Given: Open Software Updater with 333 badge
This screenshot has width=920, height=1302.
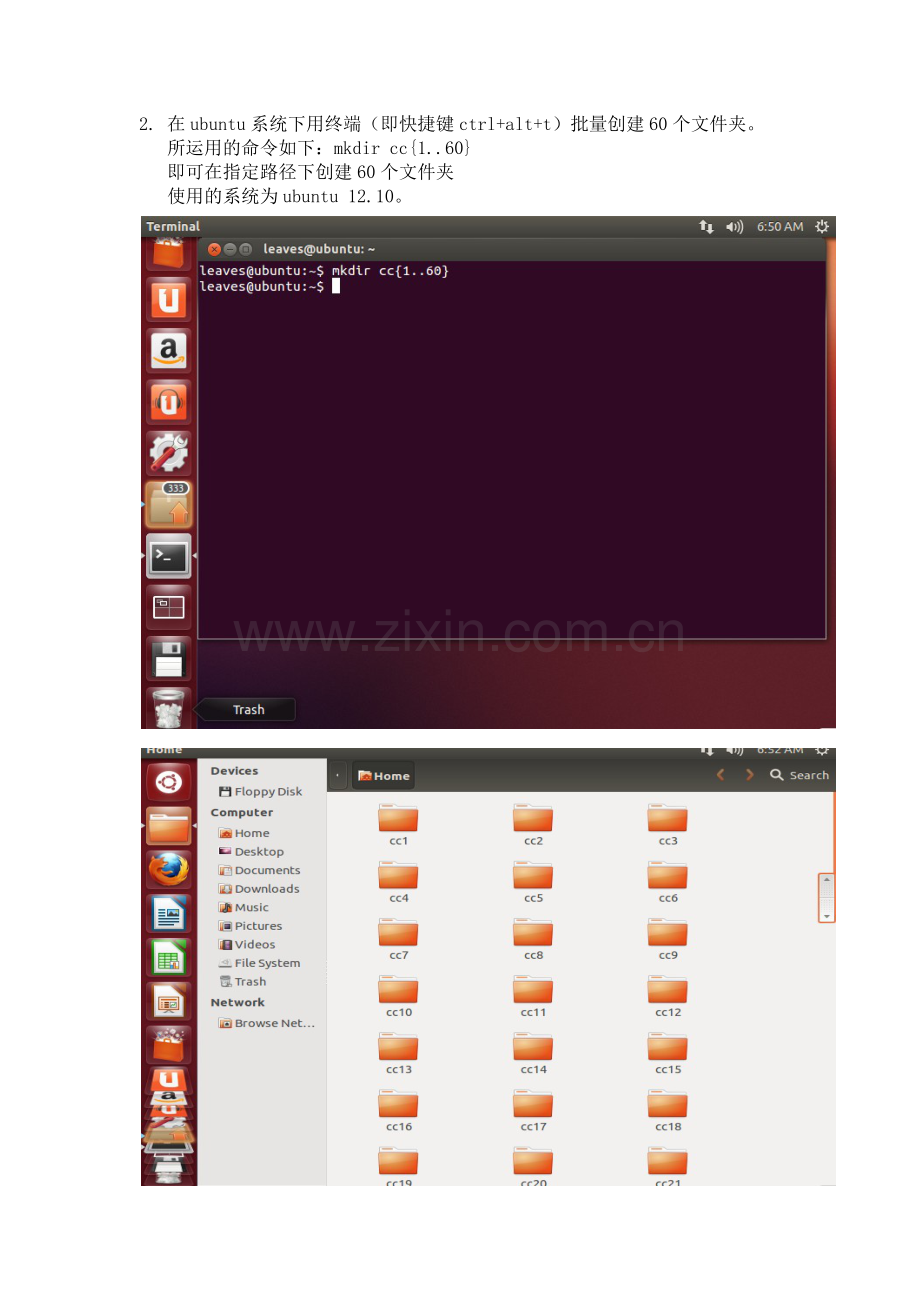Looking at the screenshot, I should click(168, 504).
